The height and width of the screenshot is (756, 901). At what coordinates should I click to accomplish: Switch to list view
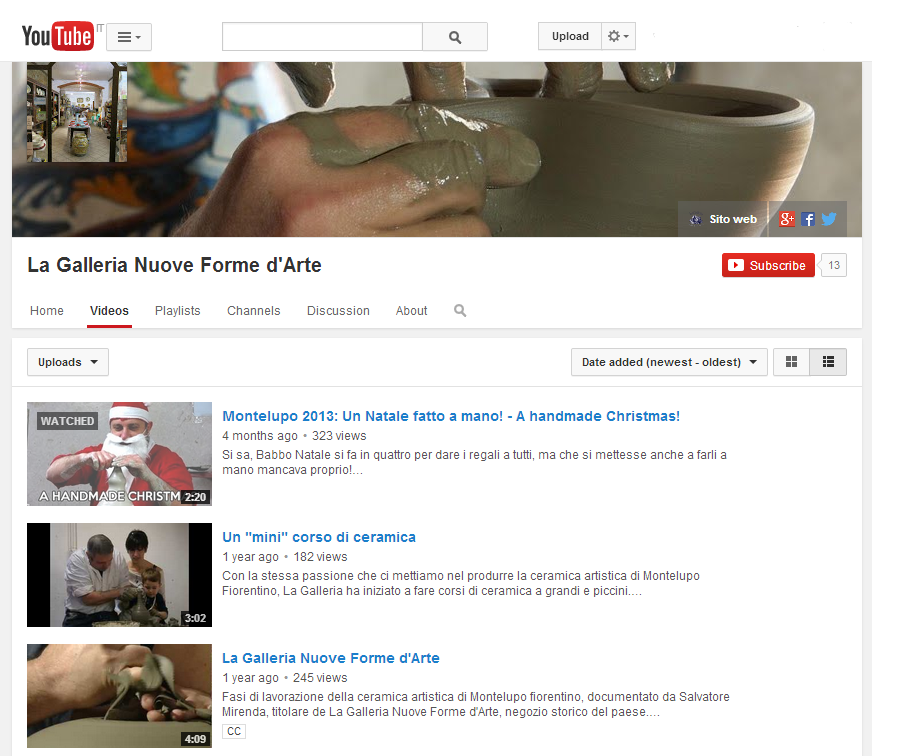point(828,362)
